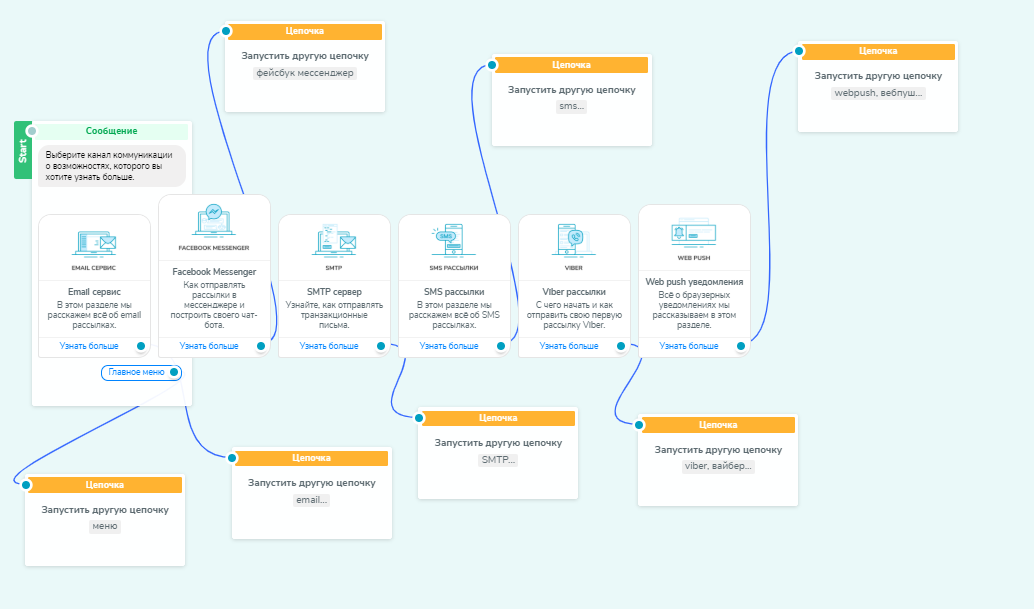1034x609 pixels.
Task: Open the Цепочка block for фейсбук мессенджер
Action: (305, 67)
